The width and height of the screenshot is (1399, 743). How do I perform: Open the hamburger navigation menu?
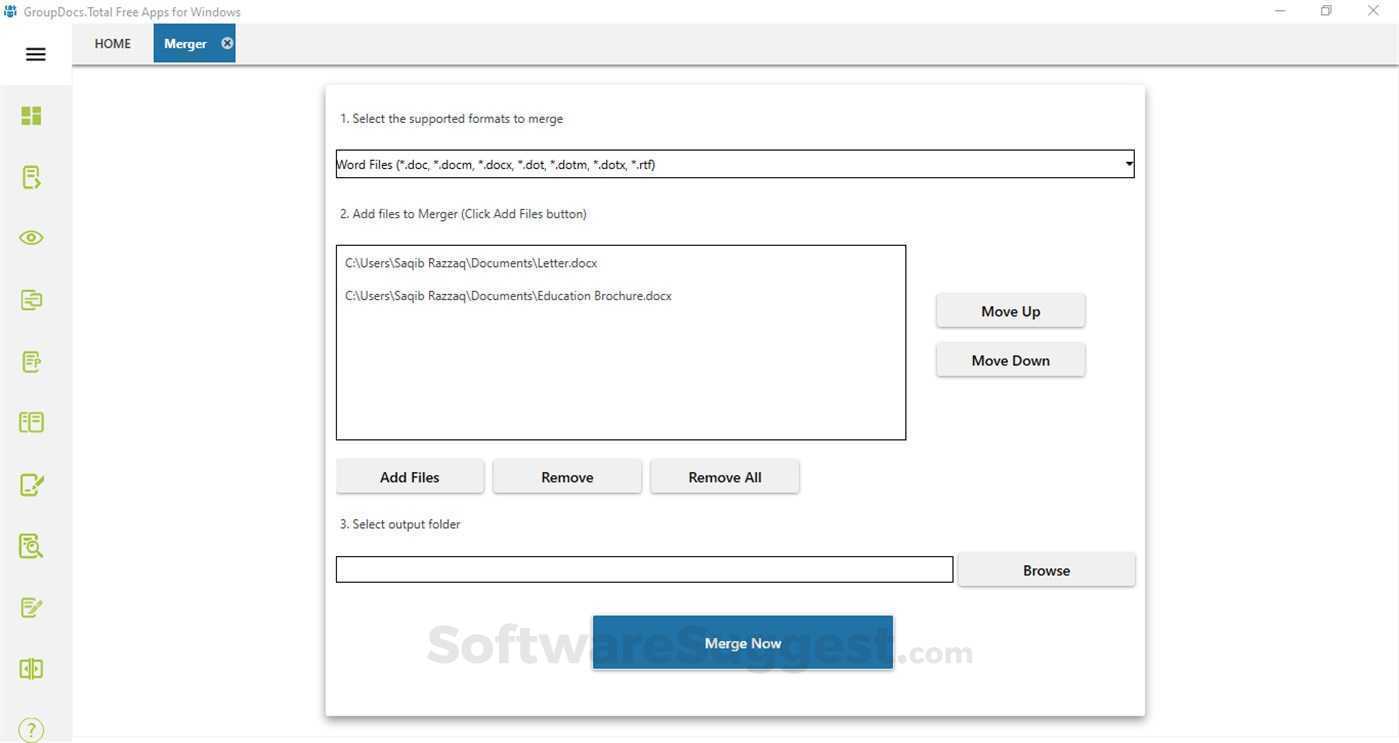coord(35,54)
